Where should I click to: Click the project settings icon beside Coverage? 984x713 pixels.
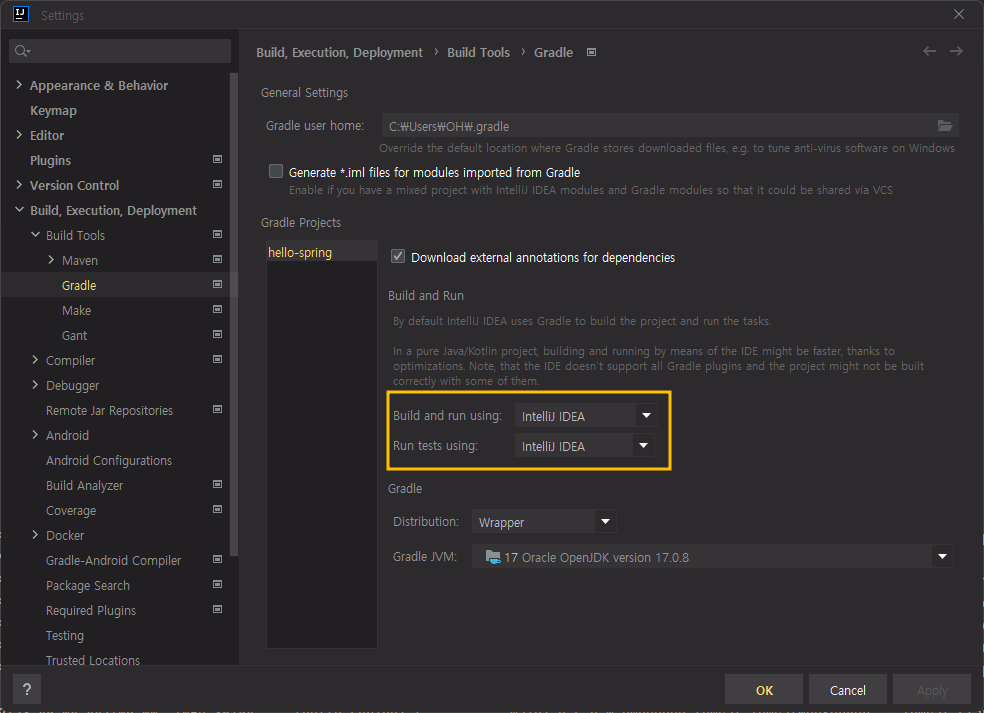pyautogui.click(x=217, y=510)
